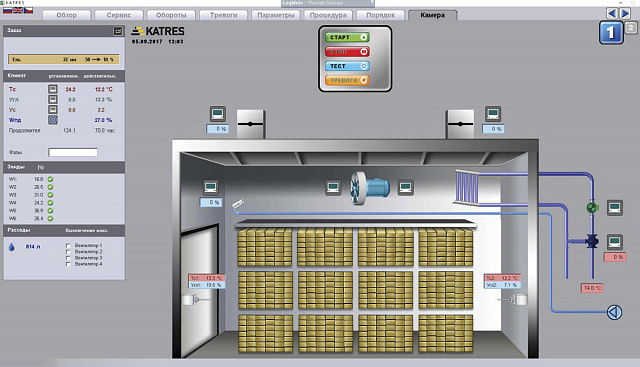The image size is (640, 367).
Task: Open the monitor icon beside right vent flap
Action: coord(493,114)
